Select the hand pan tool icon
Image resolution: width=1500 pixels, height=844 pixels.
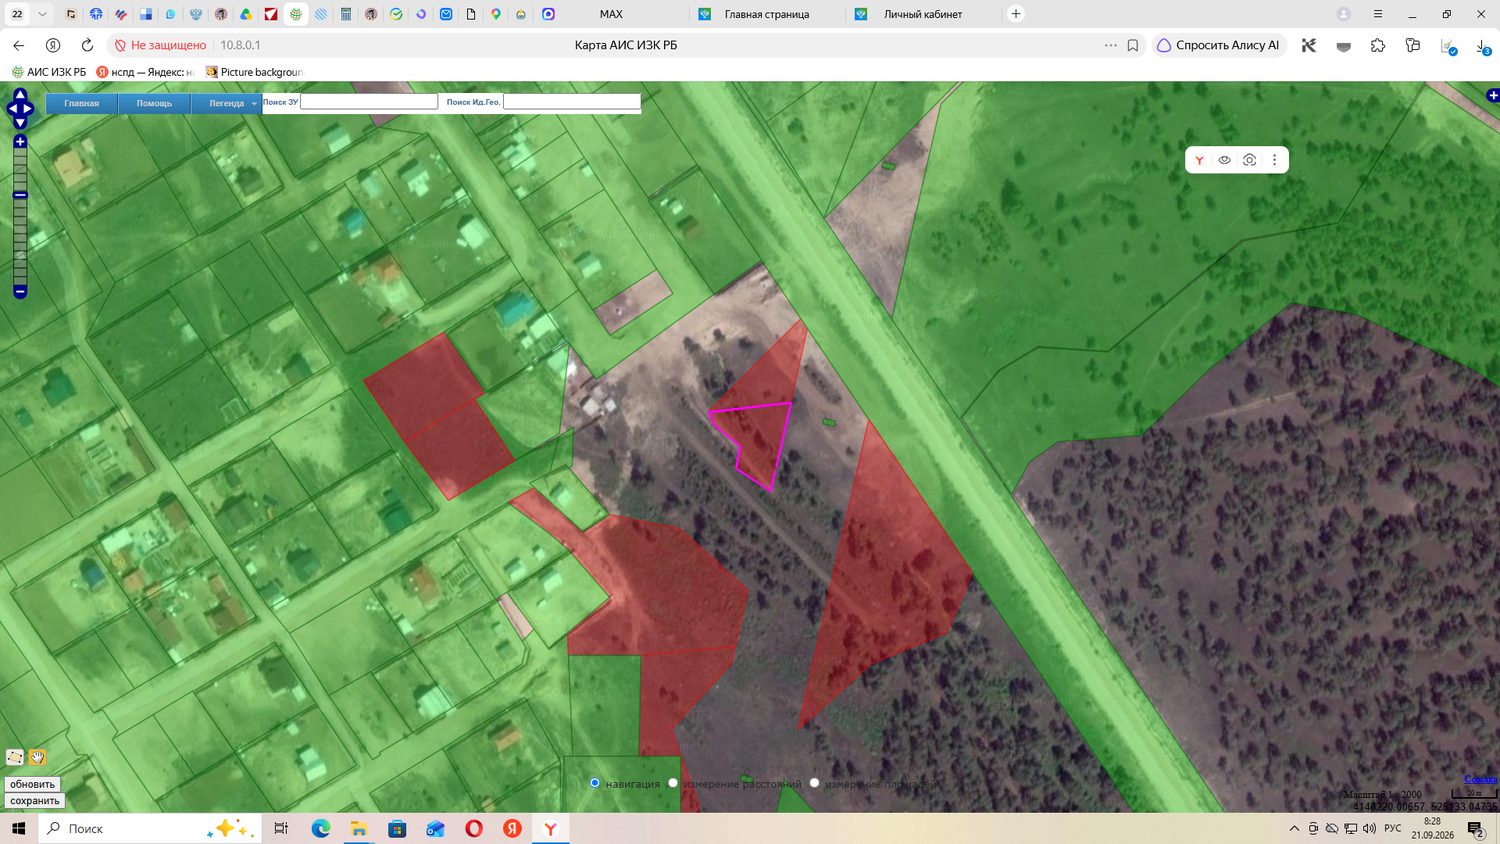click(38, 757)
